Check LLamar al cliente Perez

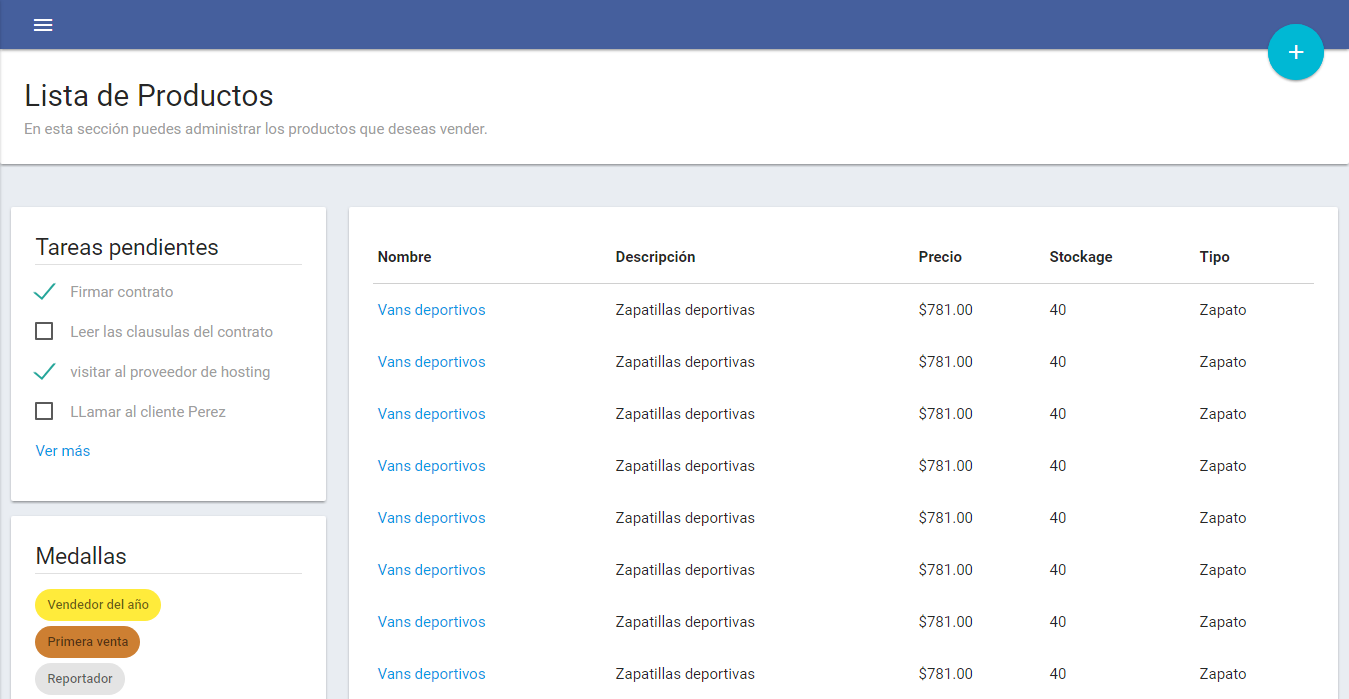click(44, 411)
